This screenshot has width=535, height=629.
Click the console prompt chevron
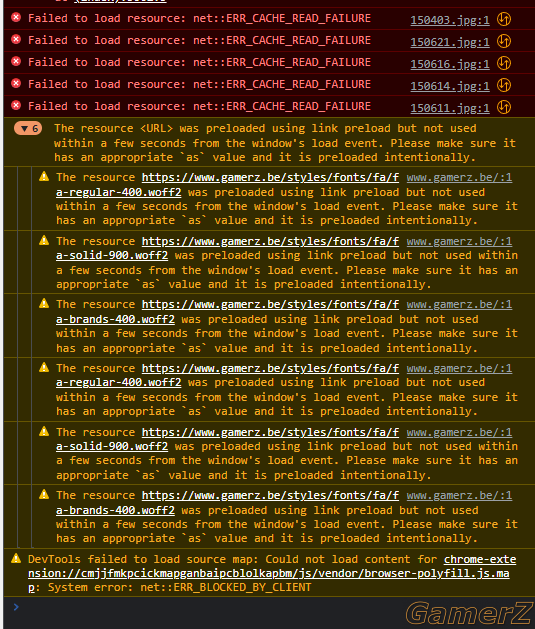[16, 607]
